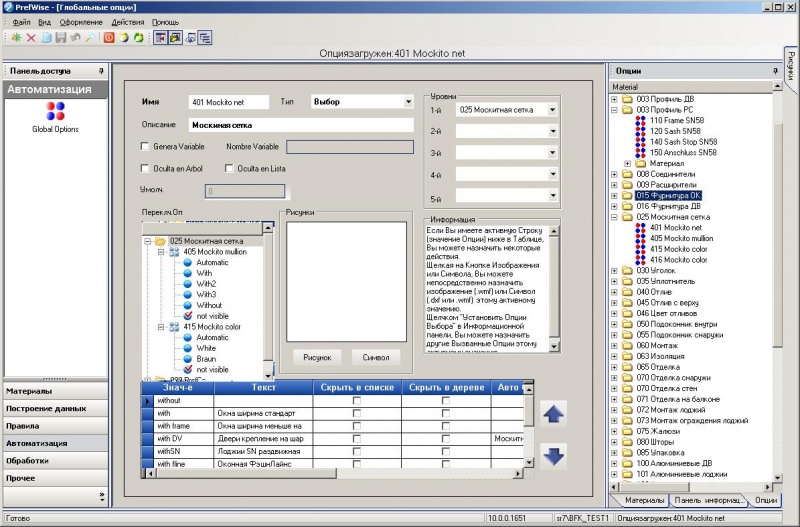This screenshot has height=527, width=800.
Task: Click the green asterisk New icon in toolbar
Action: [17, 37]
